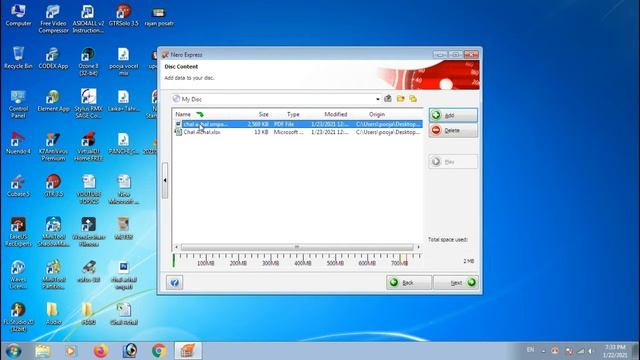Click the right arrow of horizontal scrollbar
This screenshot has width=640, height=360.
point(418,247)
